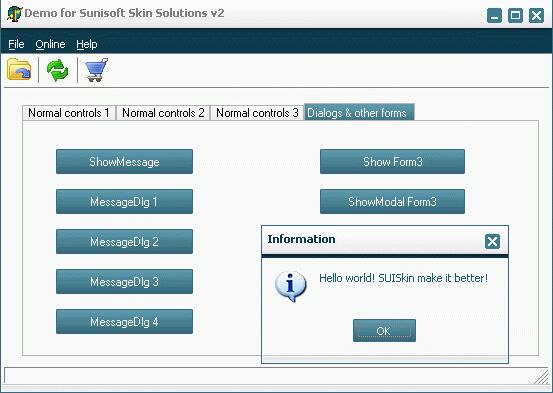The width and height of the screenshot is (553, 393).
Task: Minimize the Sunisoft demo window
Action: coord(494,16)
